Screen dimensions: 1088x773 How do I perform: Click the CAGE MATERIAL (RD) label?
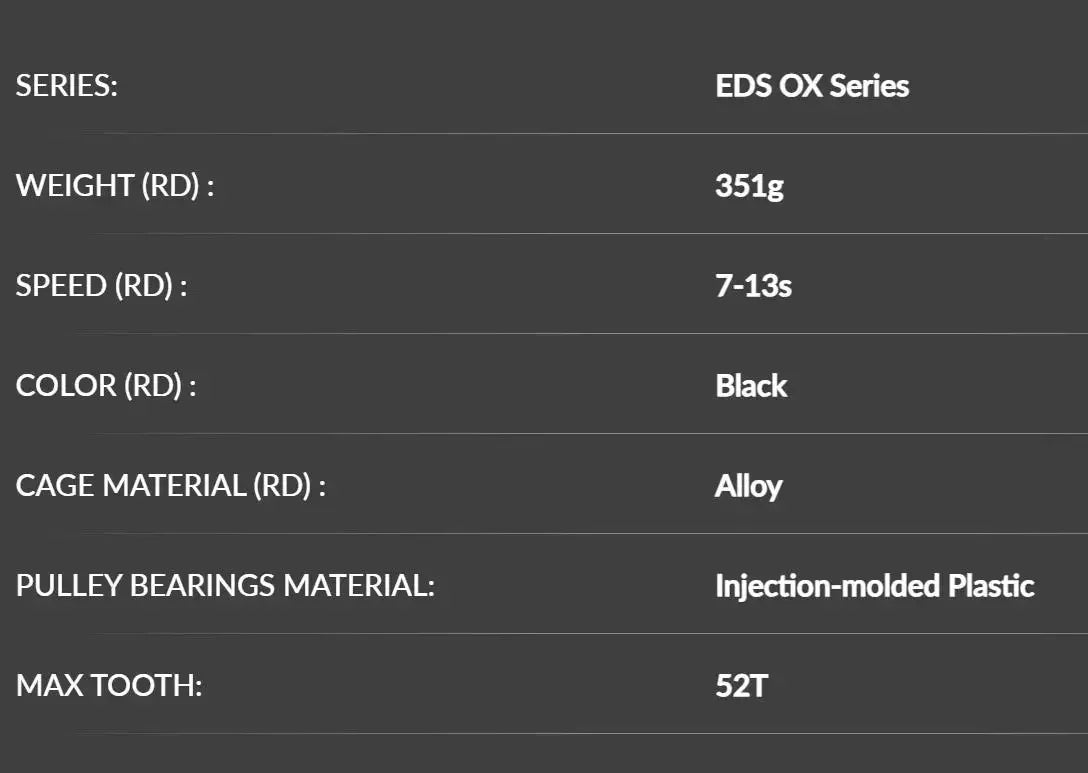coord(171,486)
